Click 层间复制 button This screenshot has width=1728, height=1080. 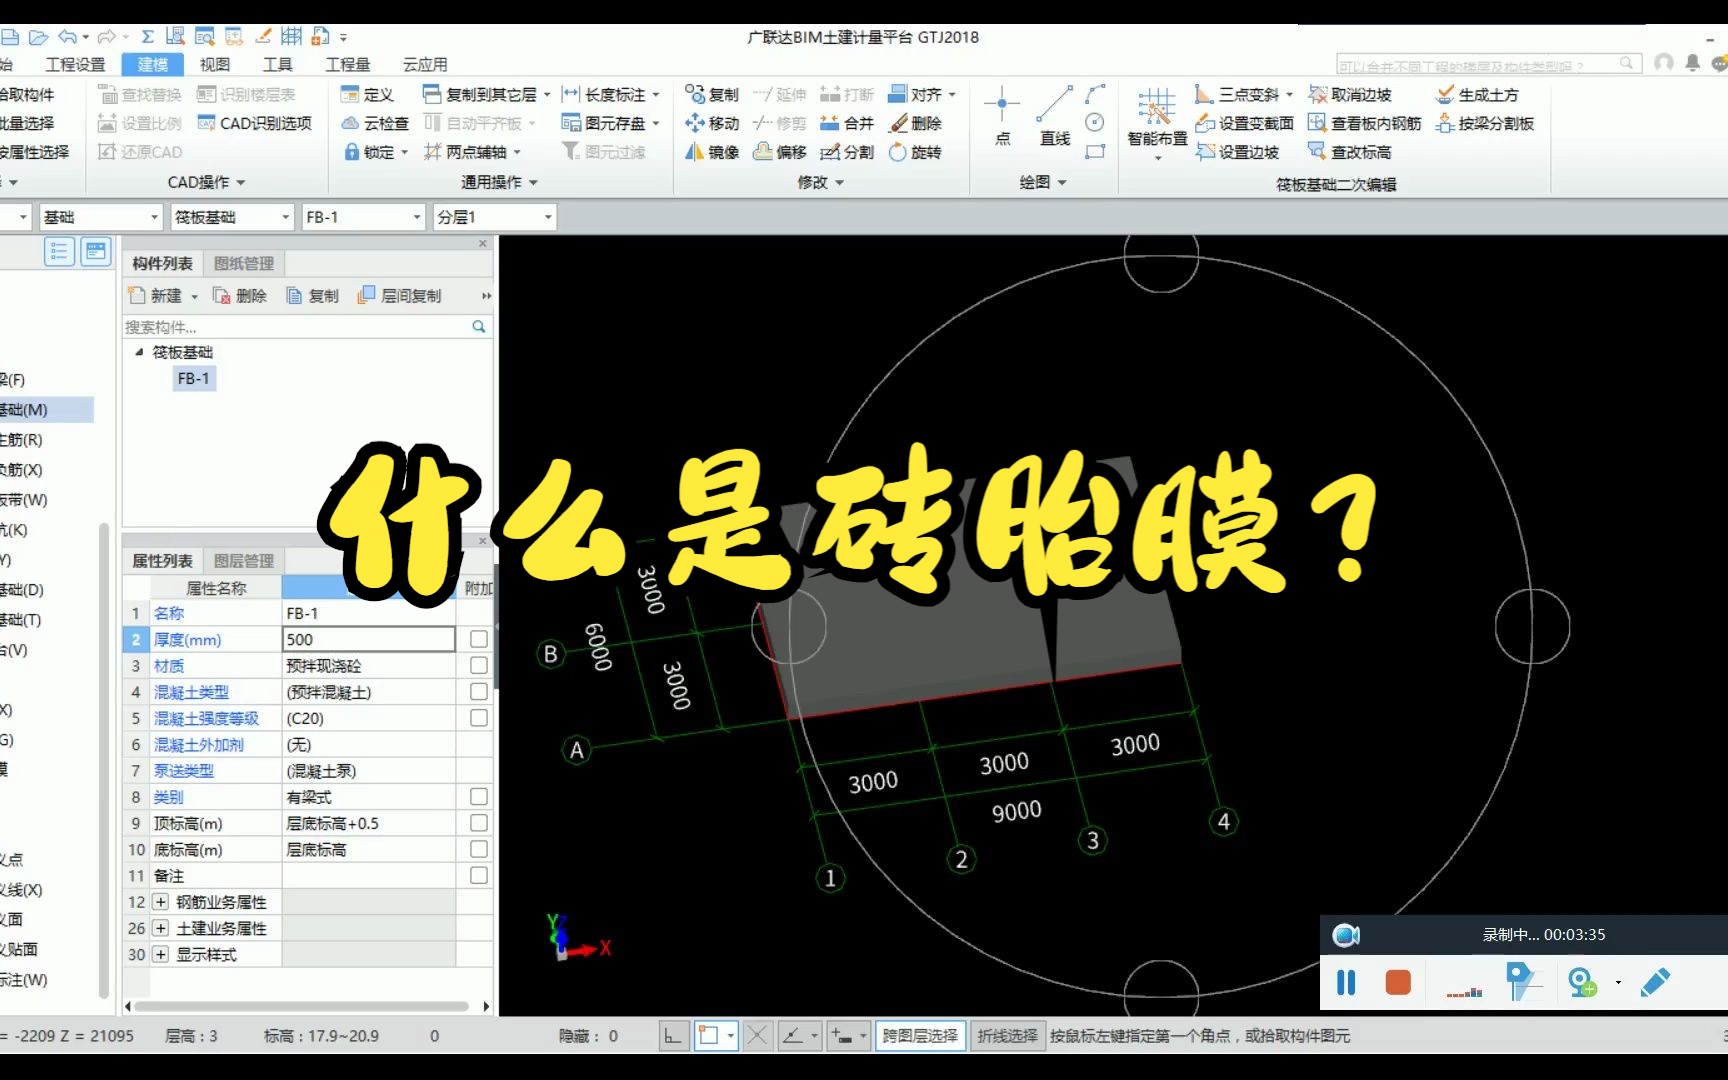400,296
